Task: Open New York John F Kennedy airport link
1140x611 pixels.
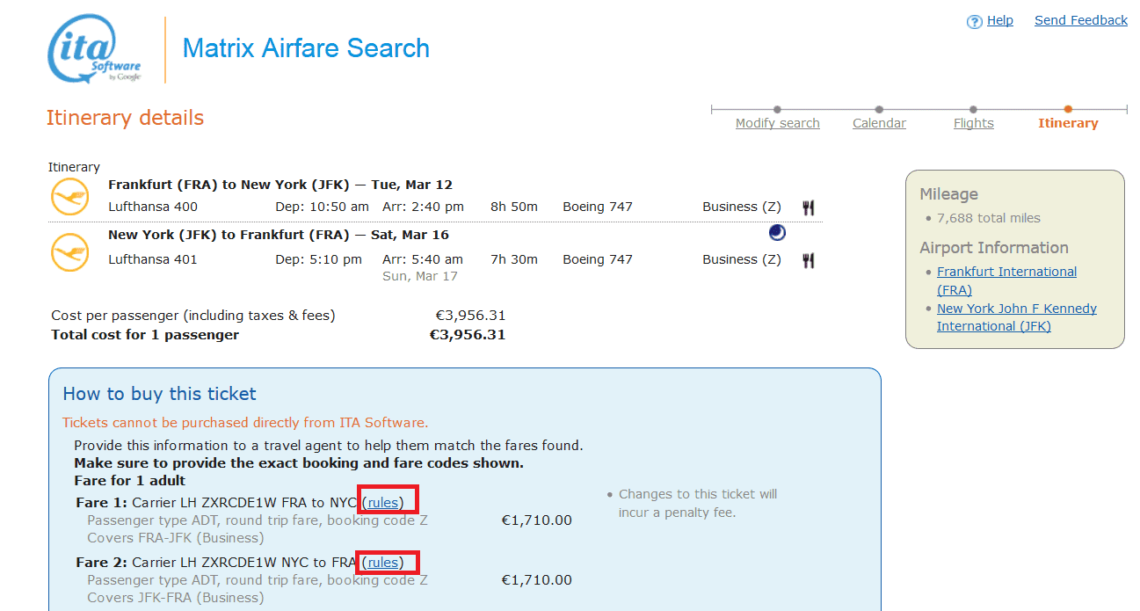Action: coord(1016,317)
